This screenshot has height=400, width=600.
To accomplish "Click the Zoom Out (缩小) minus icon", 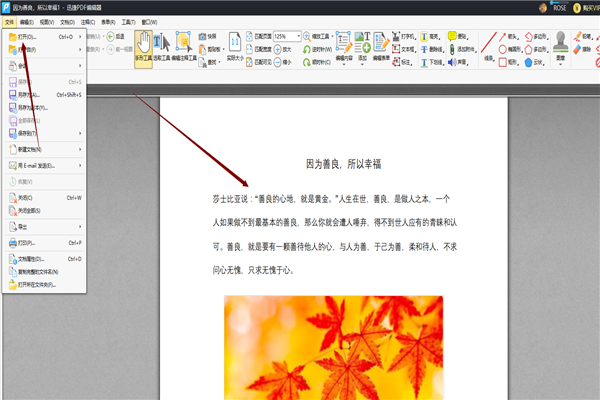I will pyautogui.click(x=277, y=62).
